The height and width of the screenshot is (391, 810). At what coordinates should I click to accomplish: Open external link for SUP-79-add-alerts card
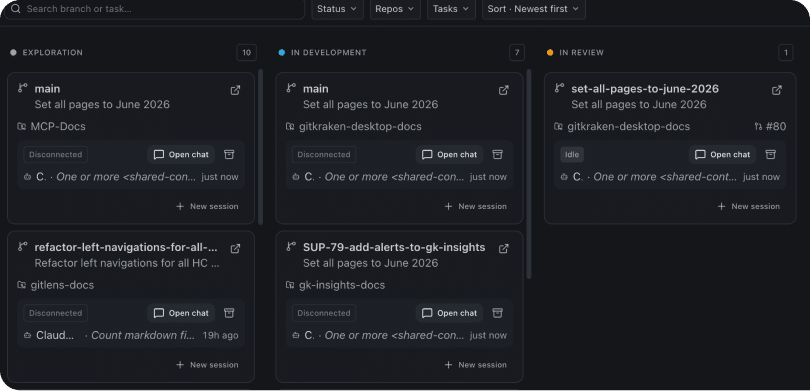tap(504, 248)
